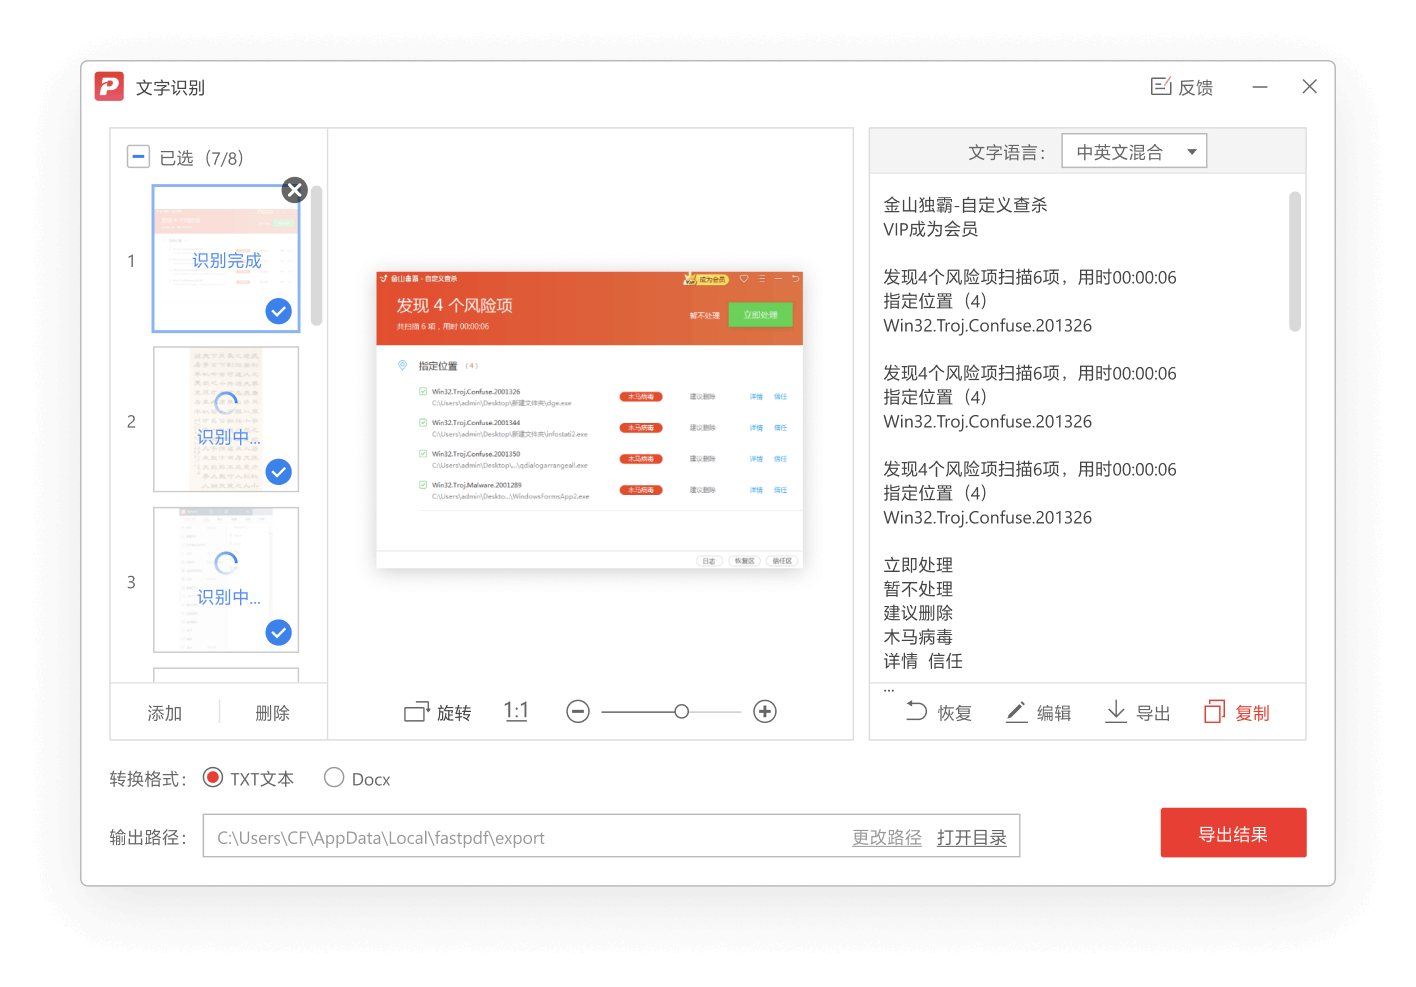Image resolution: width=1416 pixels, height=987 pixels.
Task: Zoom in with the plus icon
Action: 765,711
